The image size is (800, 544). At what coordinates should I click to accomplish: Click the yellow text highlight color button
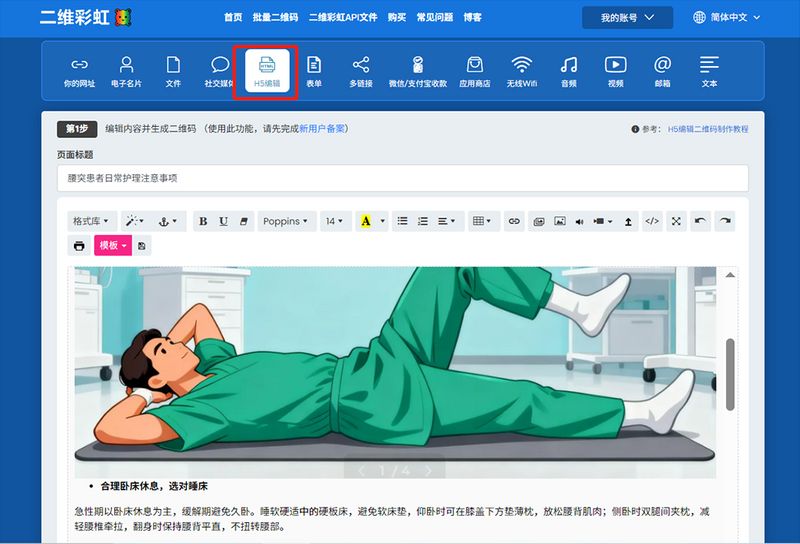(x=365, y=221)
